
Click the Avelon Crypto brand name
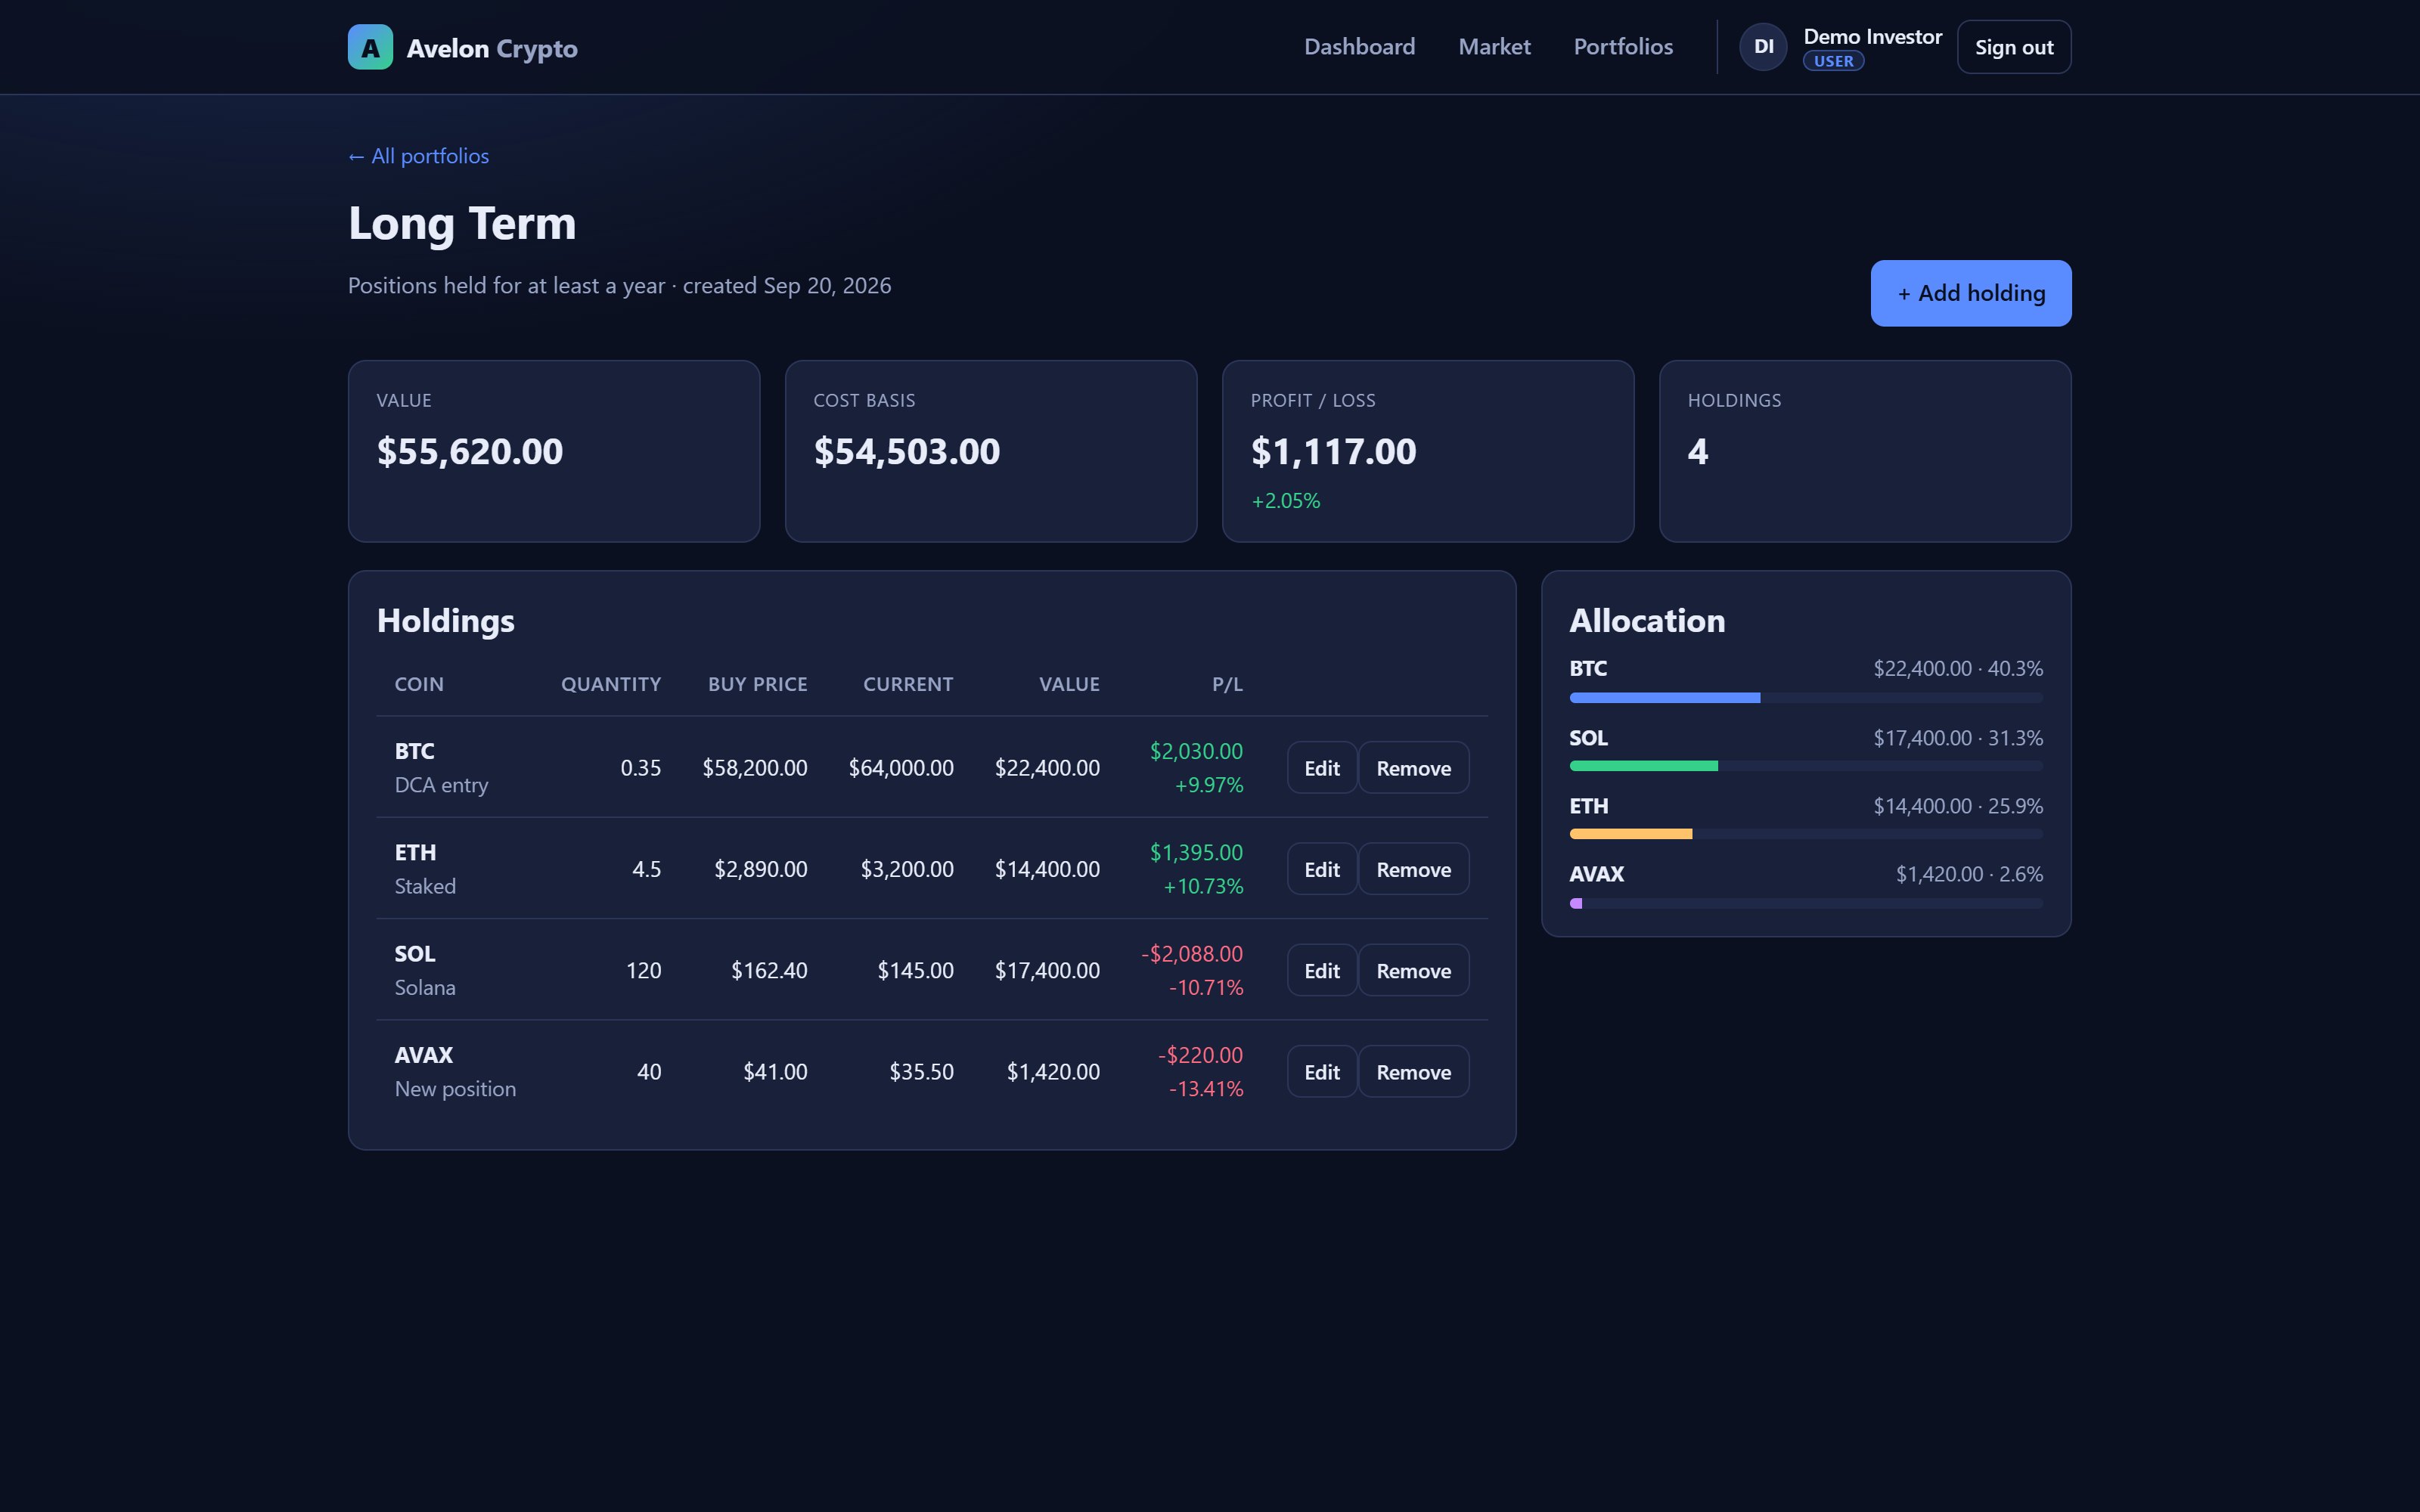click(492, 48)
